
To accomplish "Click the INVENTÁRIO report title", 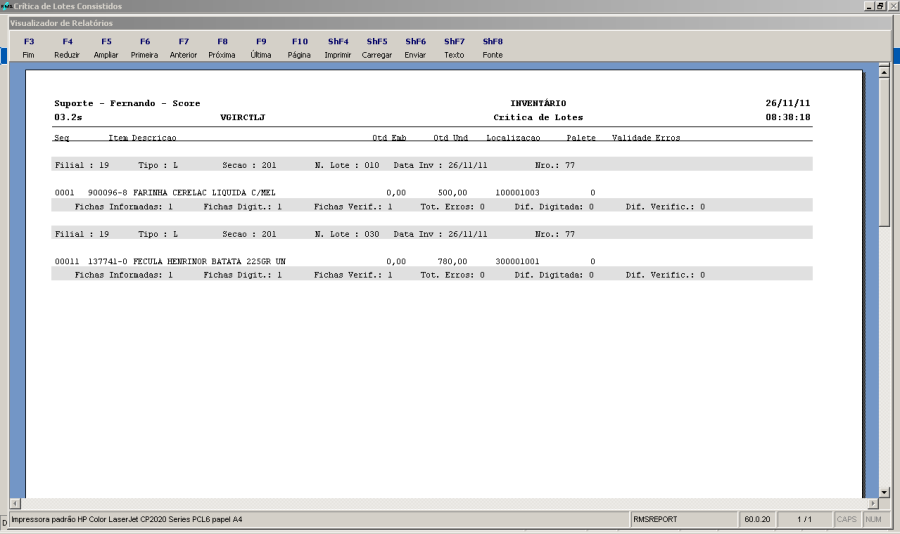I will (538, 103).
